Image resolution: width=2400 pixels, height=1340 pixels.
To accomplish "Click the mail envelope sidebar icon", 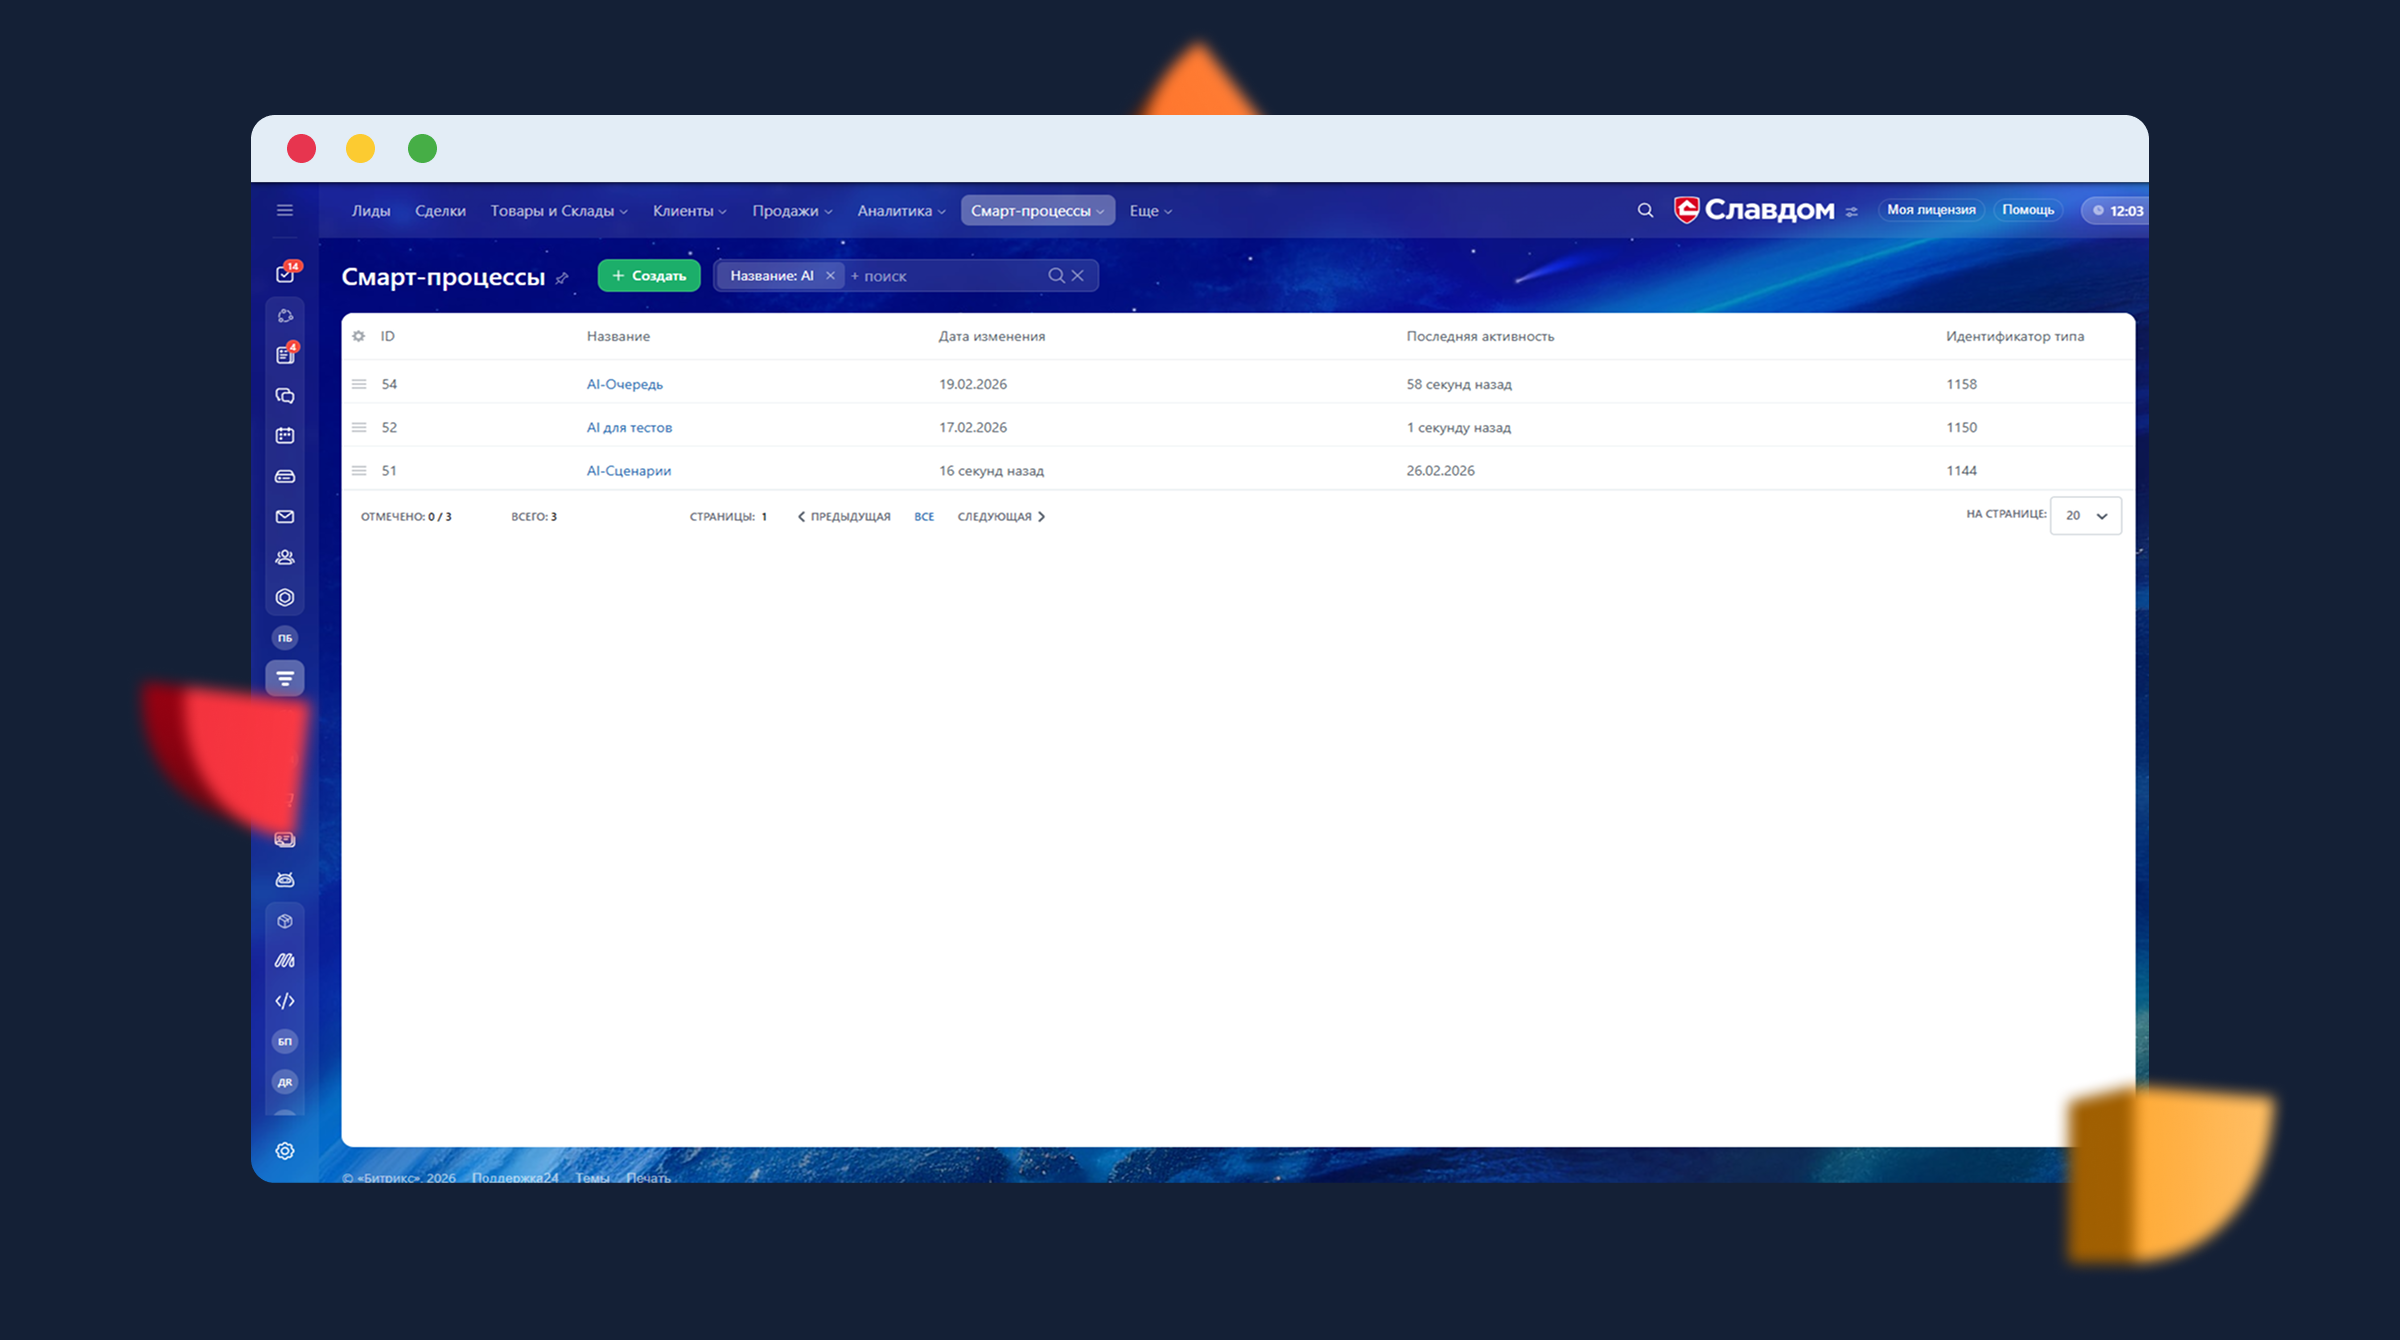I will [285, 517].
